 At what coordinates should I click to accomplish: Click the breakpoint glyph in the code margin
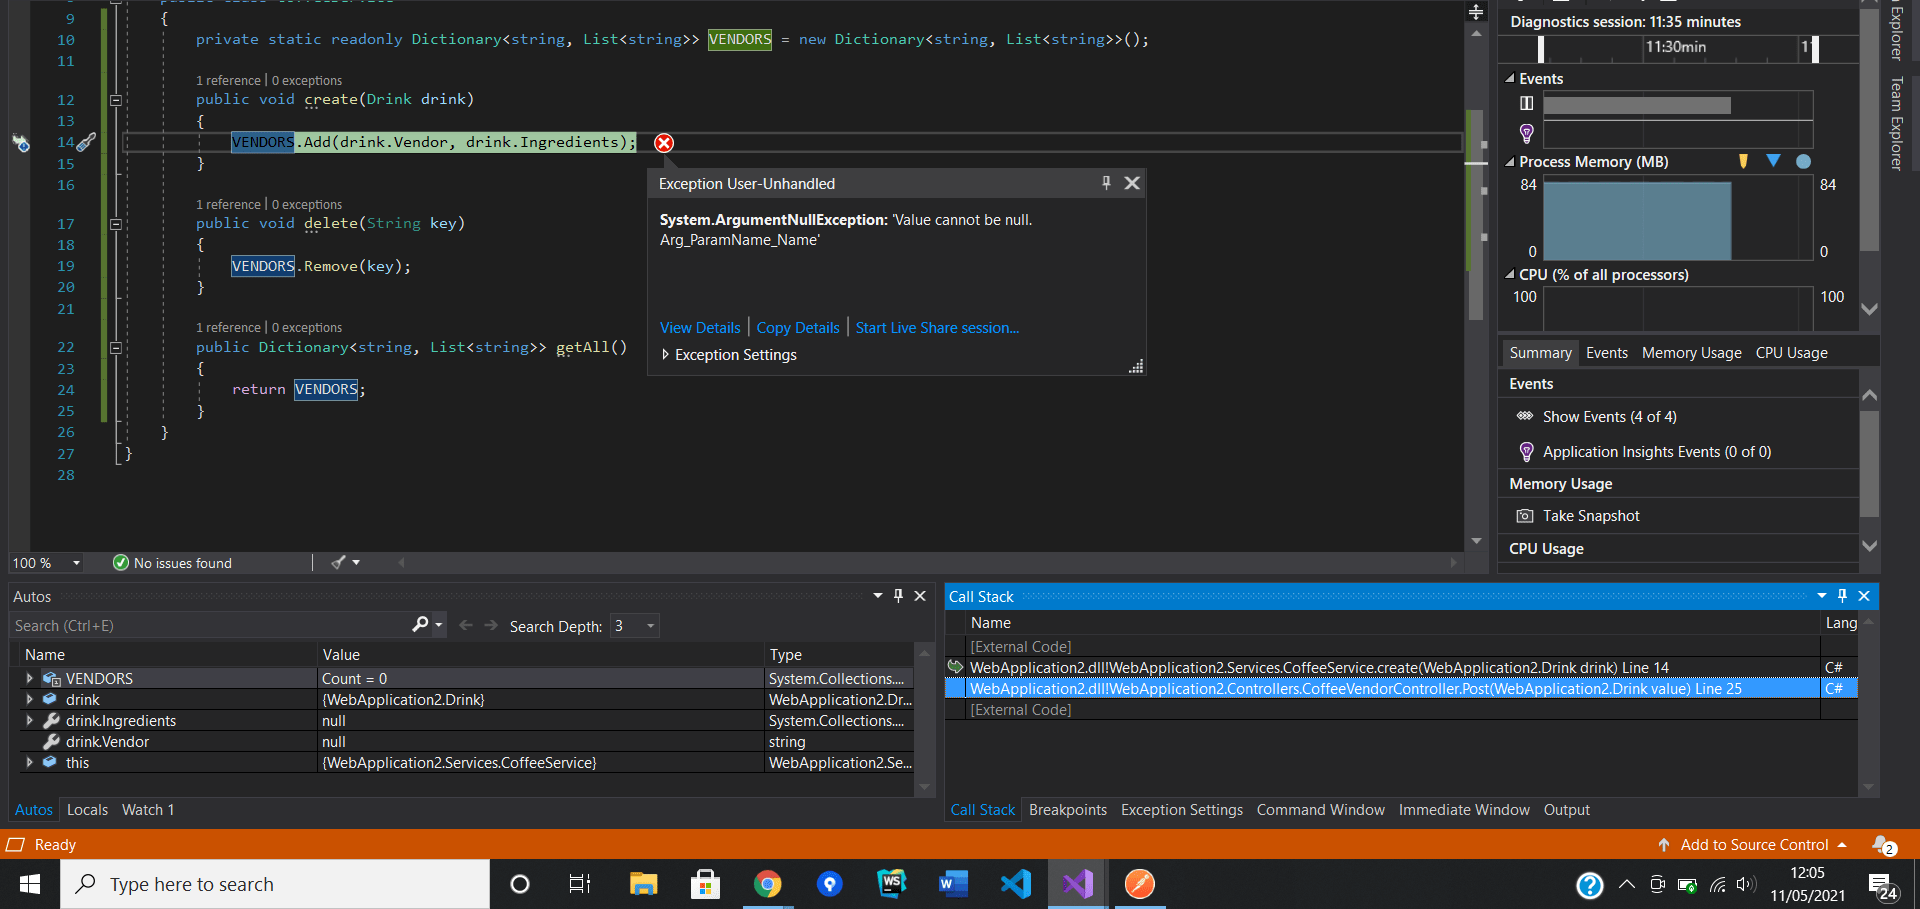[x=21, y=143]
